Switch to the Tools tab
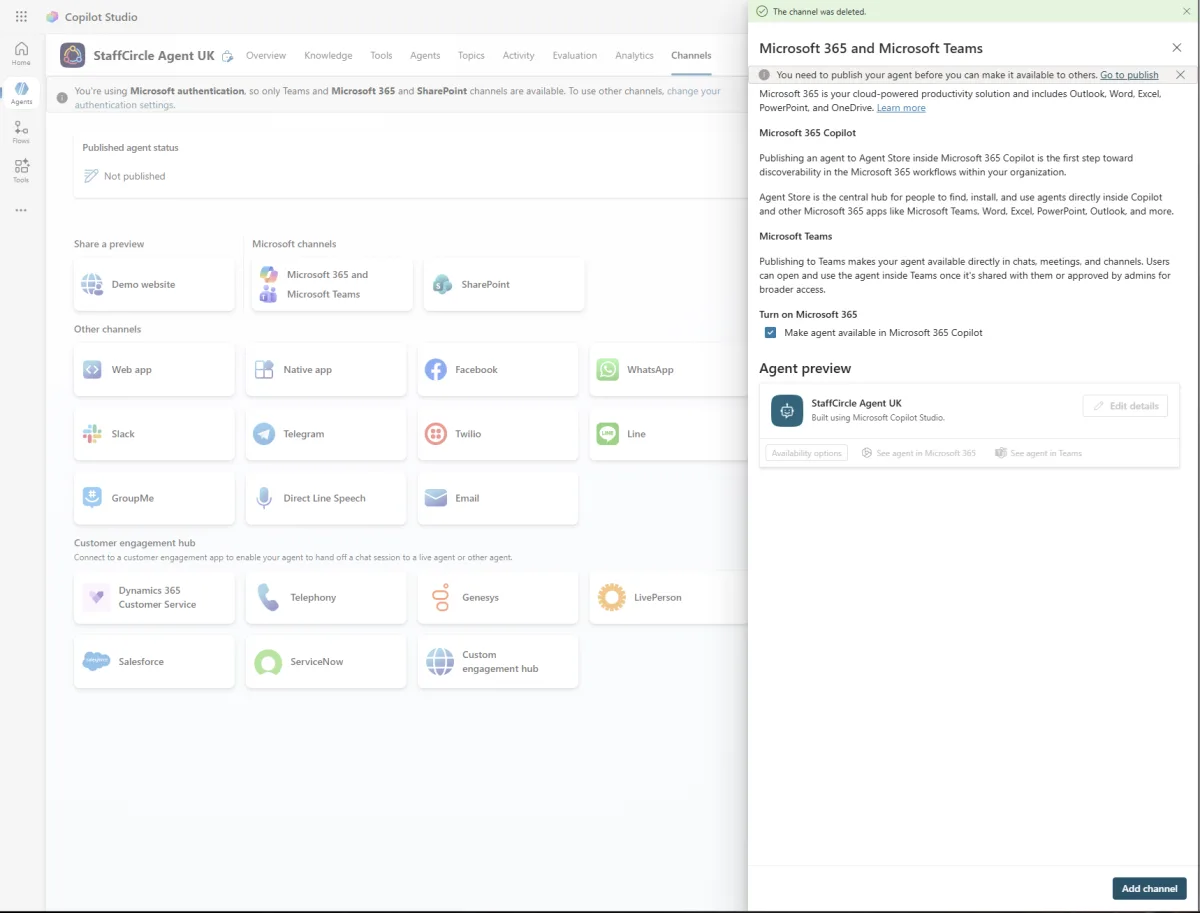The width and height of the screenshot is (1200, 913). [x=381, y=56]
